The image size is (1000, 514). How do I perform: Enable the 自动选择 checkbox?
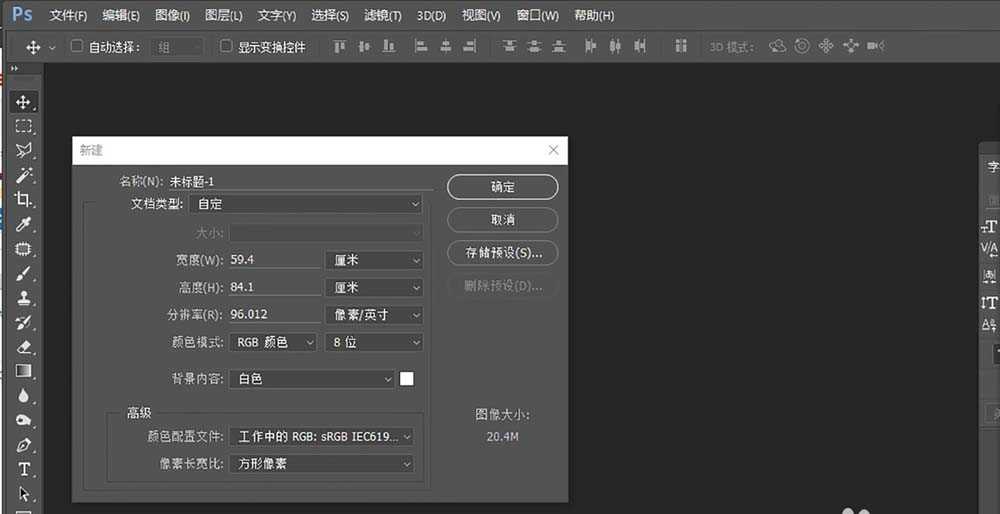point(77,47)
